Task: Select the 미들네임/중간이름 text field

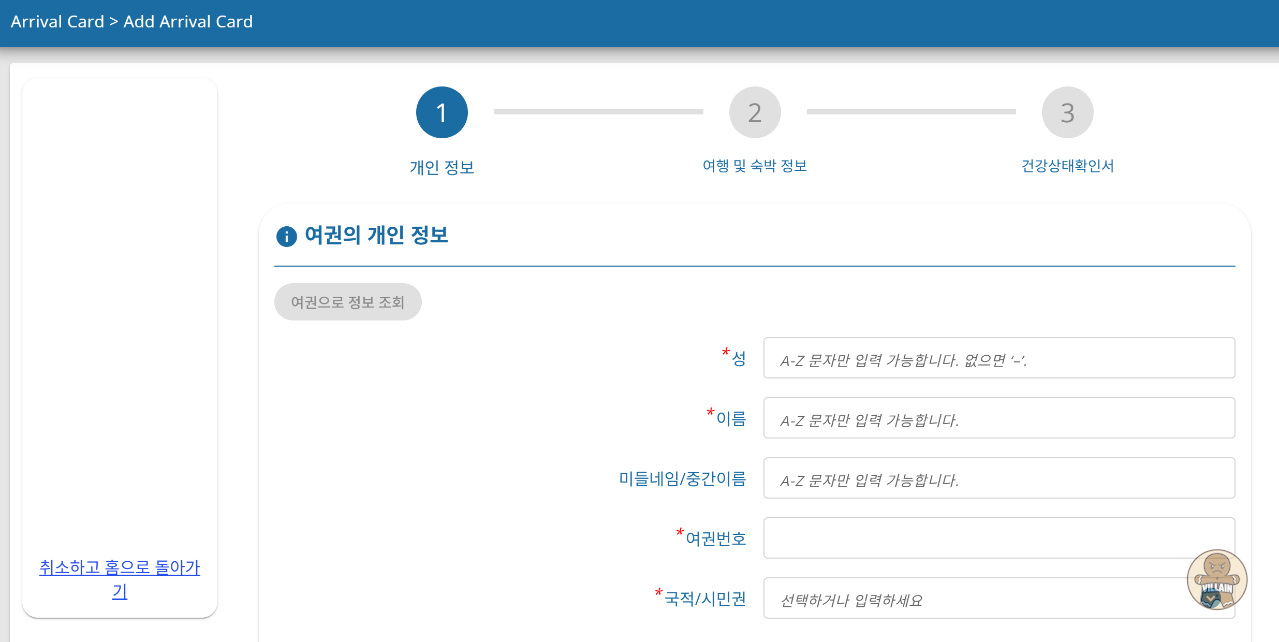Action: pos(998,478)
